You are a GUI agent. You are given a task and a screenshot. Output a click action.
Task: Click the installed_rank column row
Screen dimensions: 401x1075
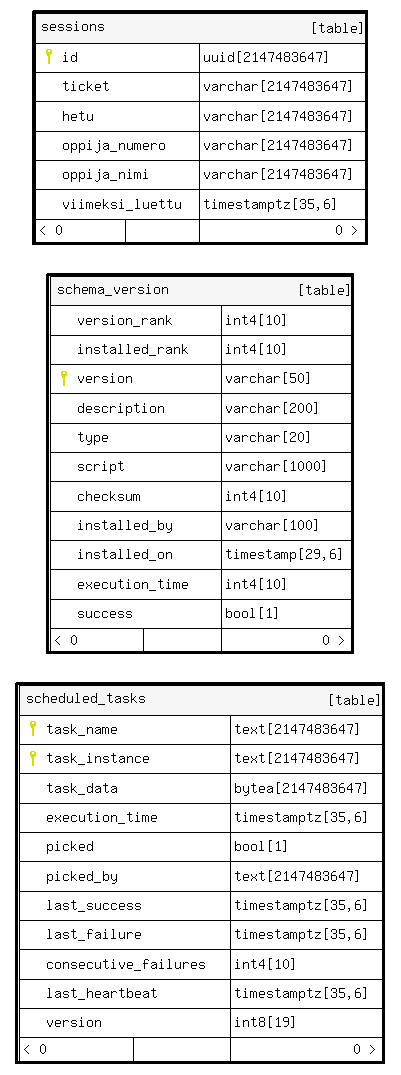point(201,350)
